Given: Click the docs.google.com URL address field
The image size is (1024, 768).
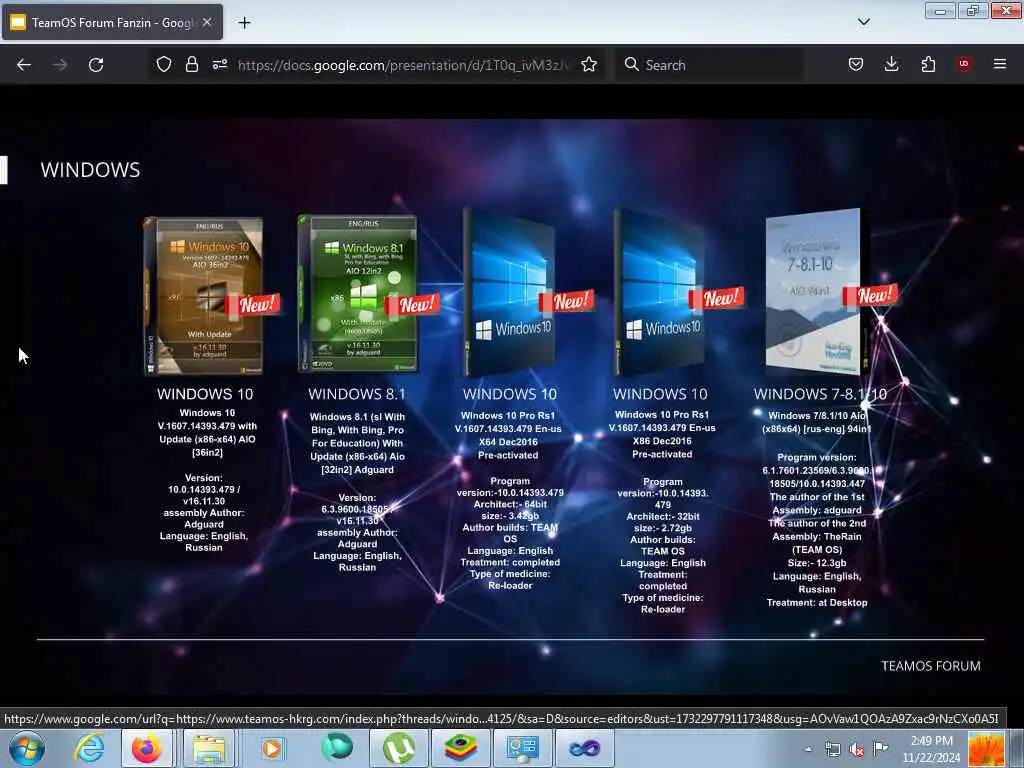Looking at the screenshot, I should pos(404,65).
